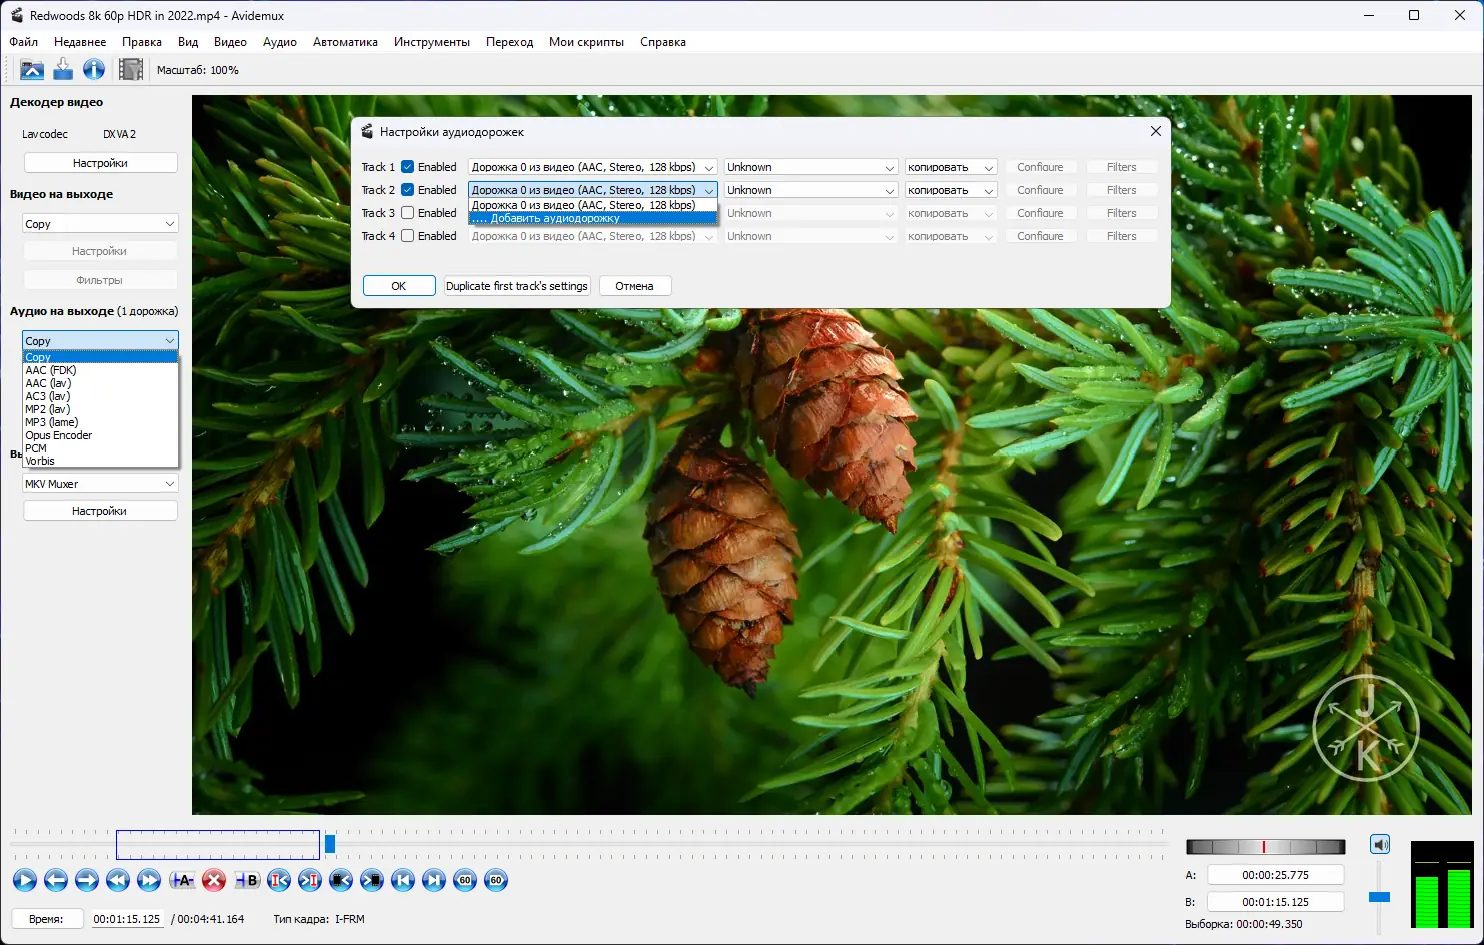This screenshot has height=945, width=1484.
Task: Select 'Добавить аудиодорожку' in the dropdown list
Action: (x=555, y=218)
